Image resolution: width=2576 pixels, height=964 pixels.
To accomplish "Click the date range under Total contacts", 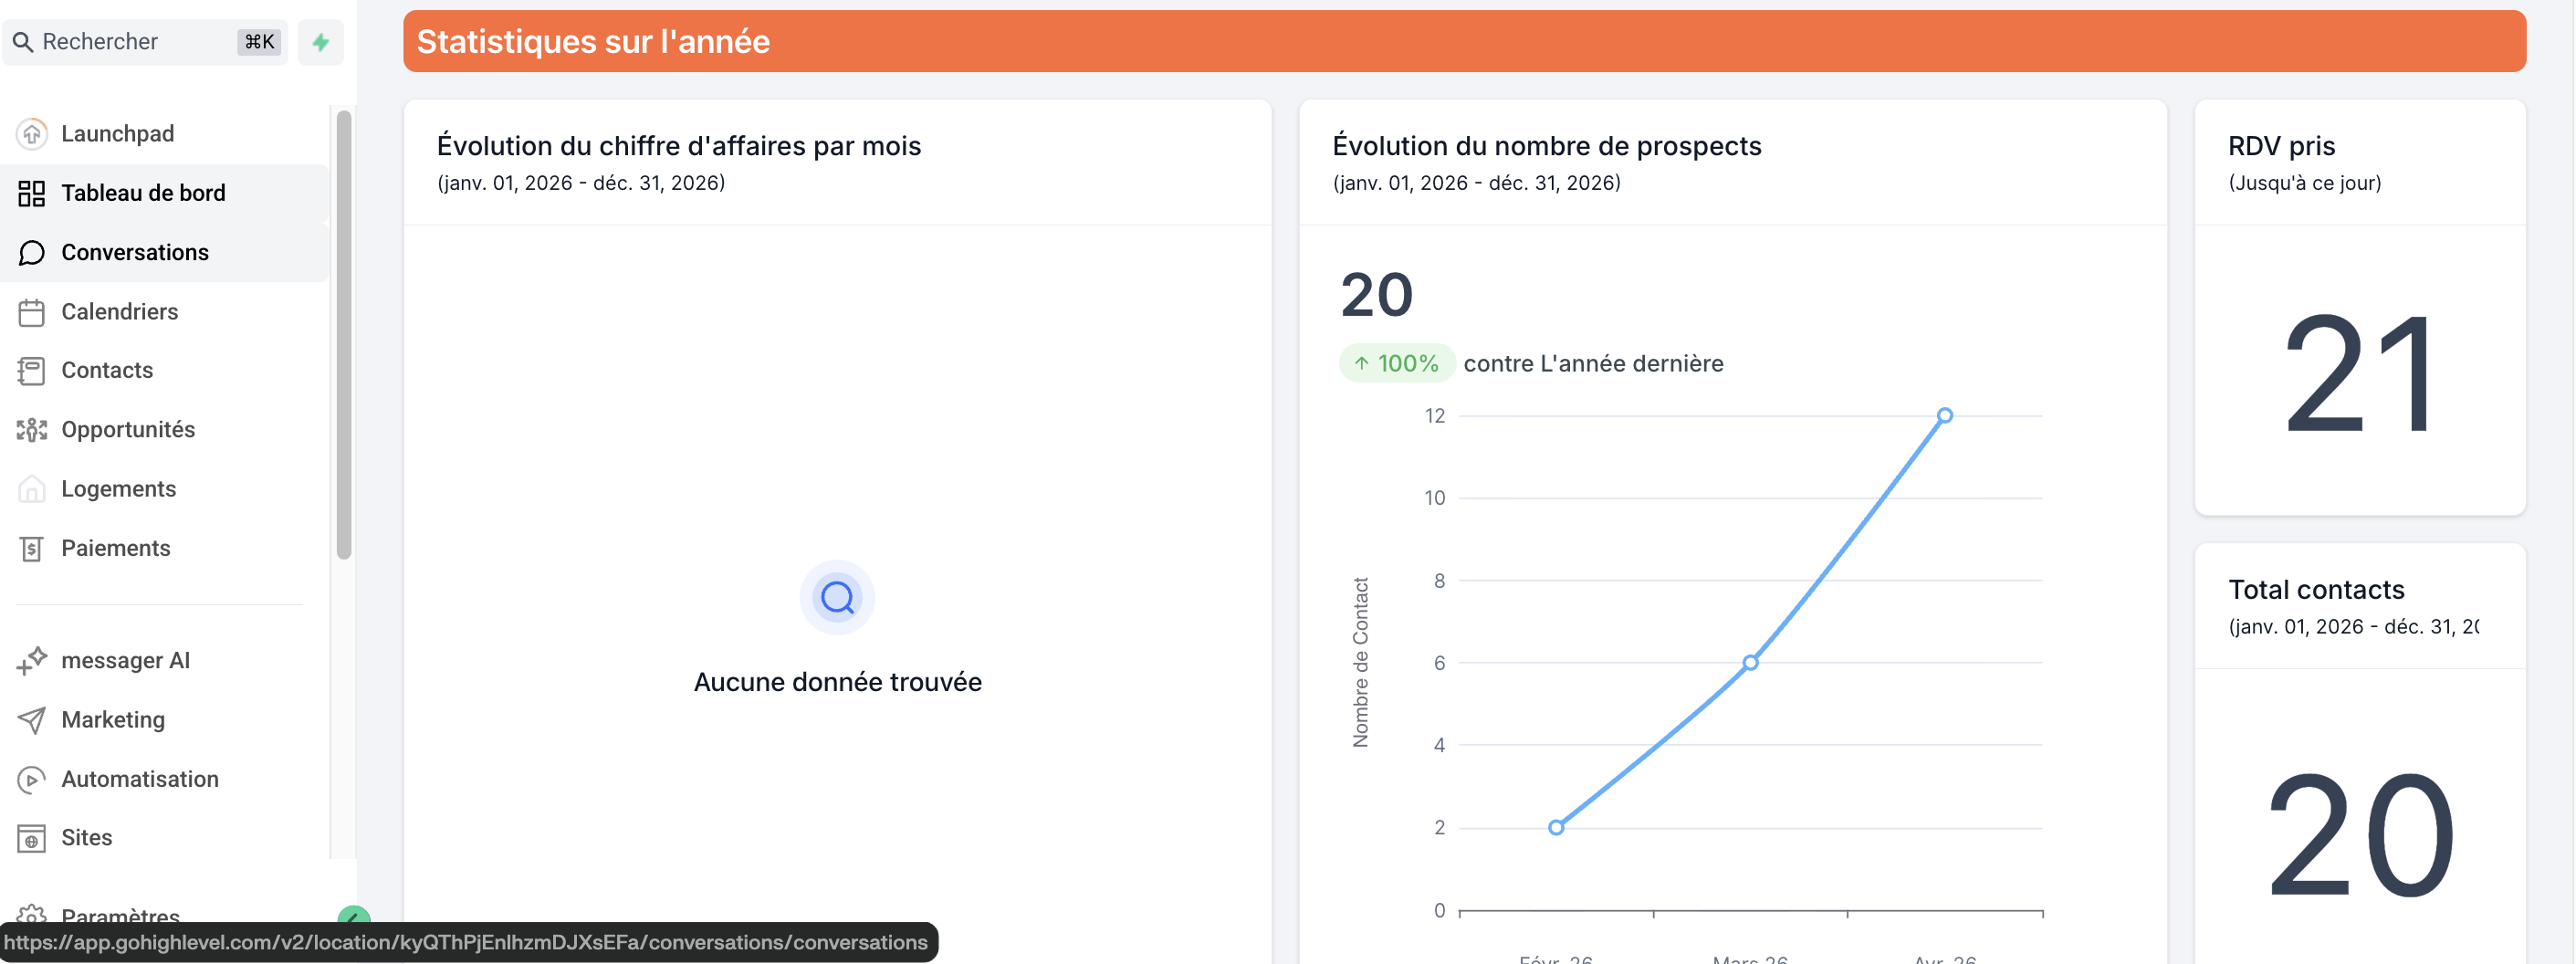I will click(2354, 627).
